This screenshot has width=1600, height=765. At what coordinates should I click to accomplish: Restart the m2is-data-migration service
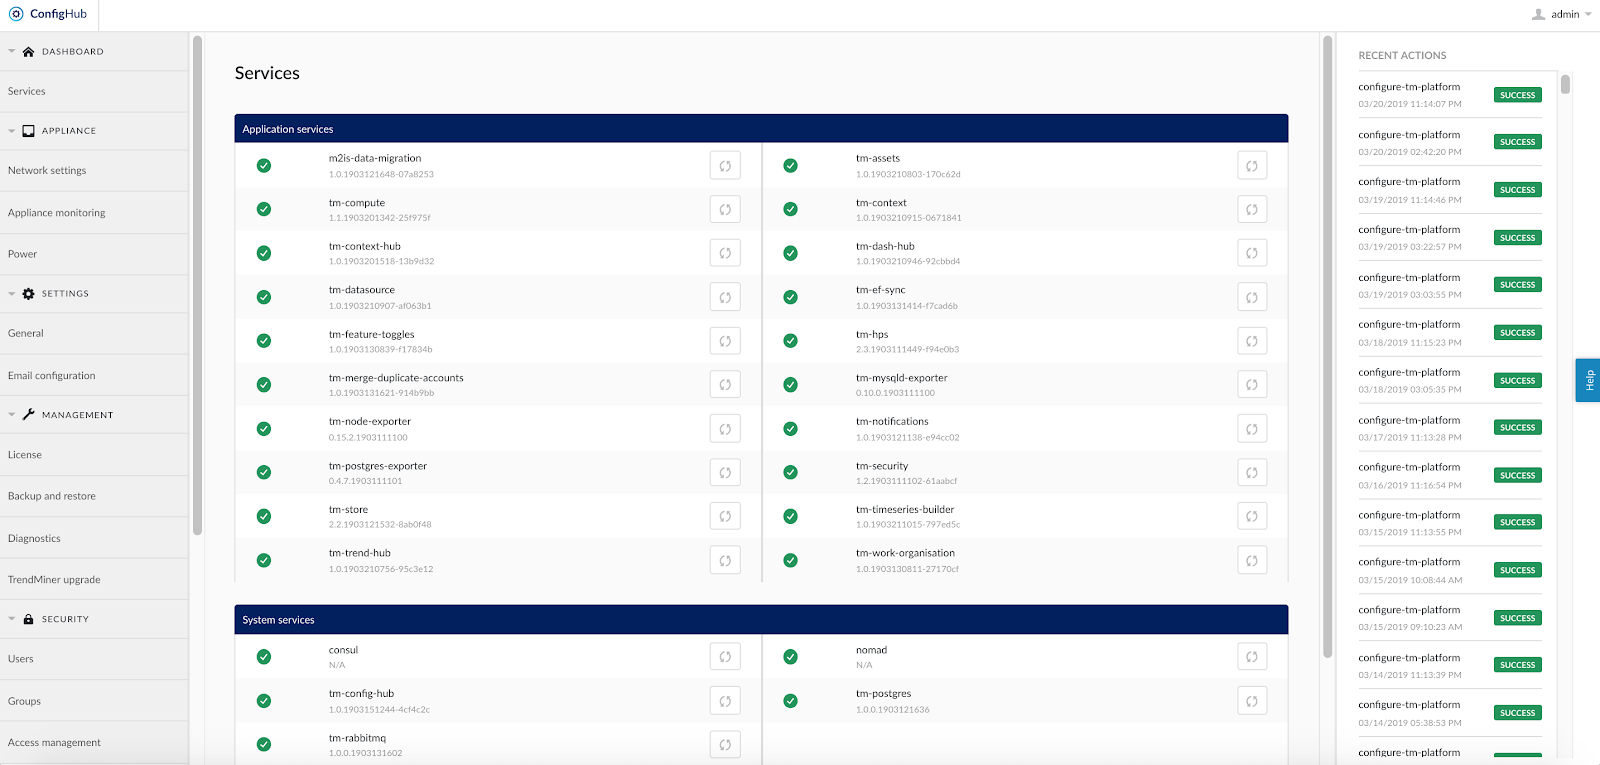pyautogui.click(x=725, y=166)
